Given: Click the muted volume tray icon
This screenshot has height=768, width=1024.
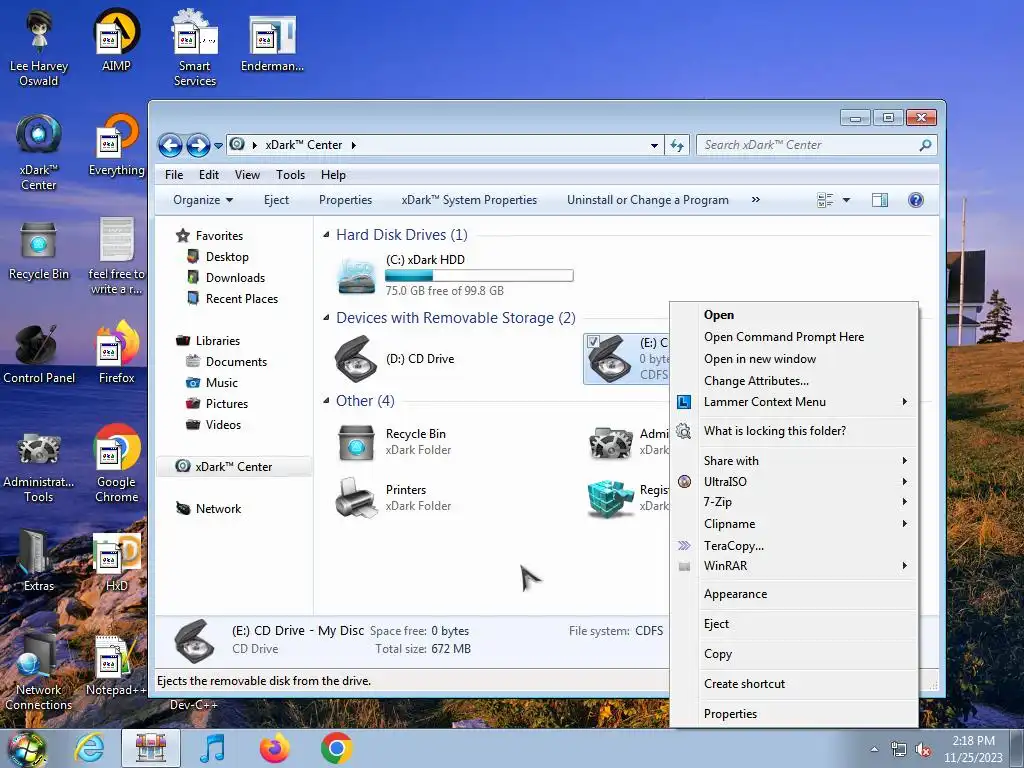Looking at the screenshot, I should 923,750.
